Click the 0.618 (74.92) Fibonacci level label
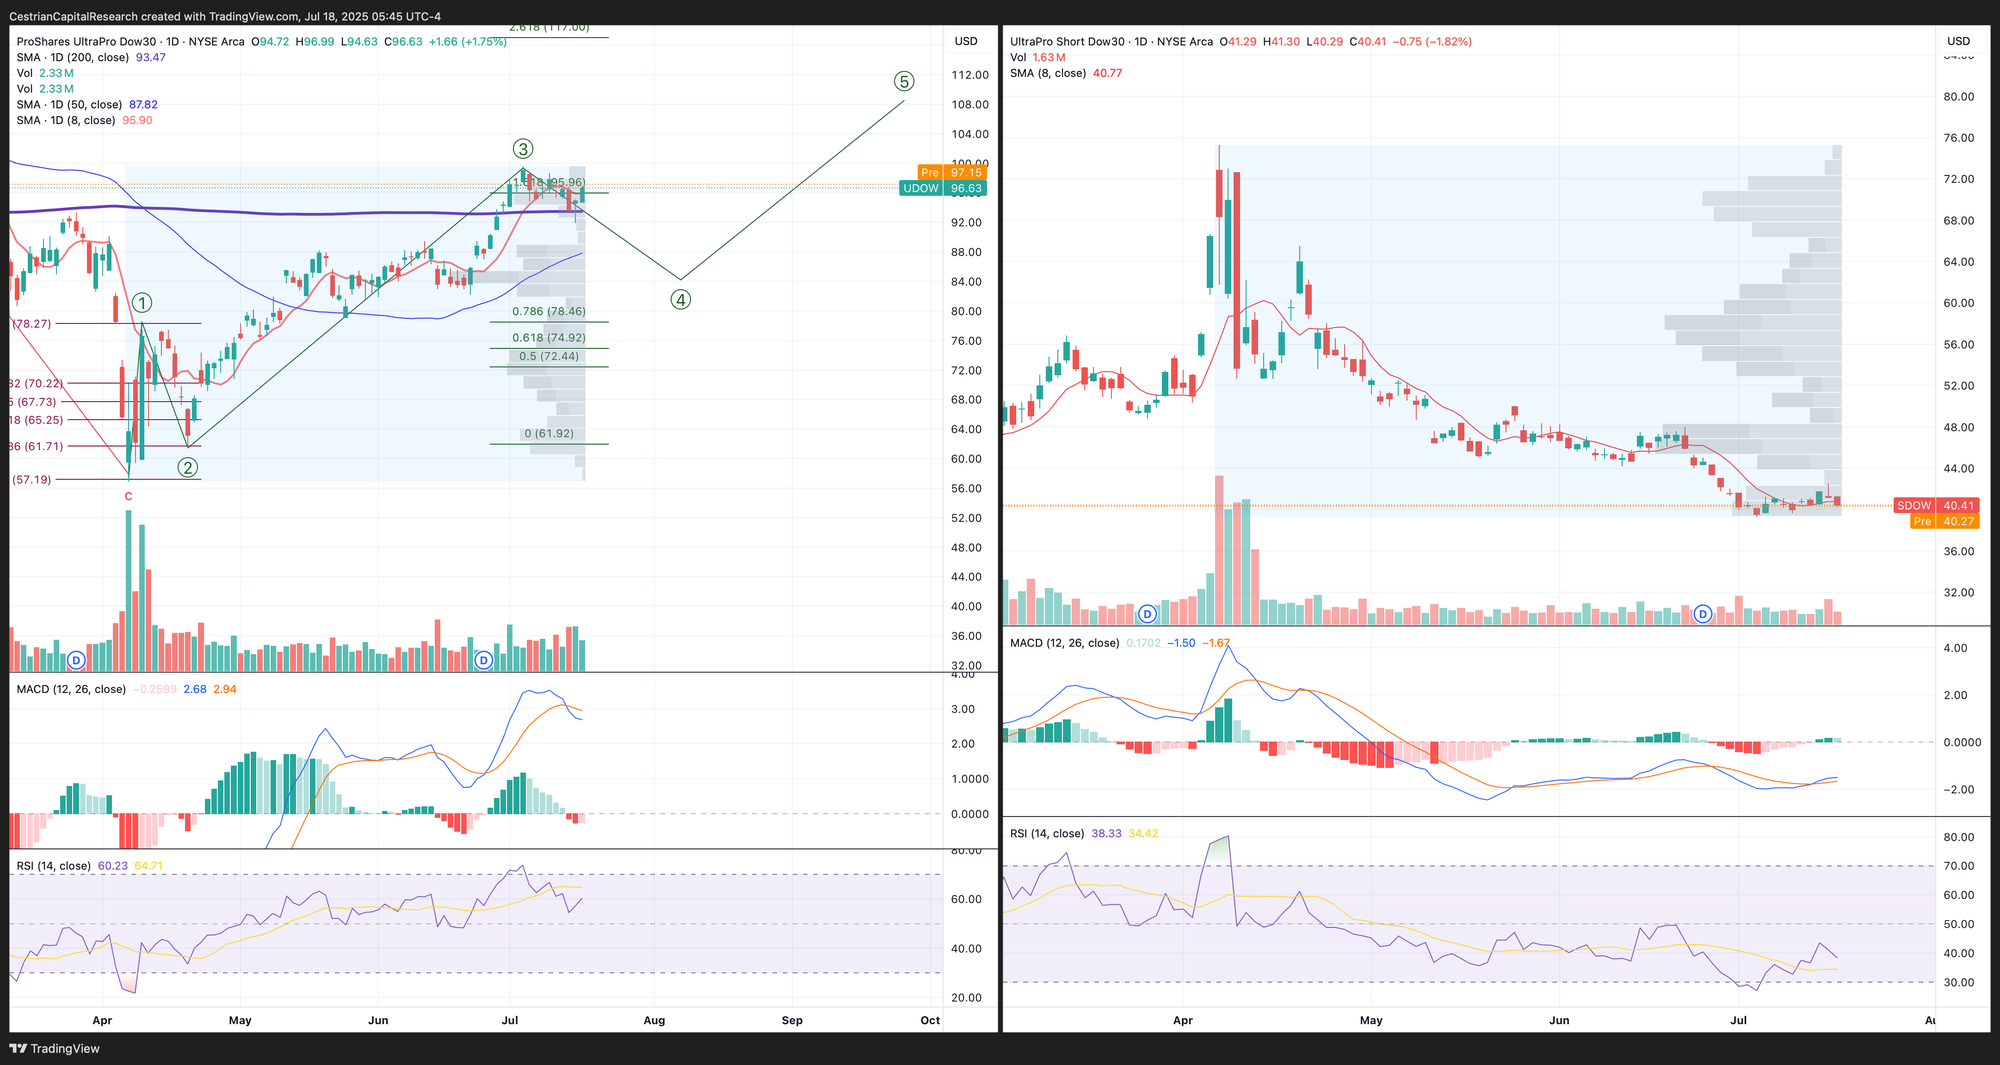The image size is (2000, 1065). 549,338
